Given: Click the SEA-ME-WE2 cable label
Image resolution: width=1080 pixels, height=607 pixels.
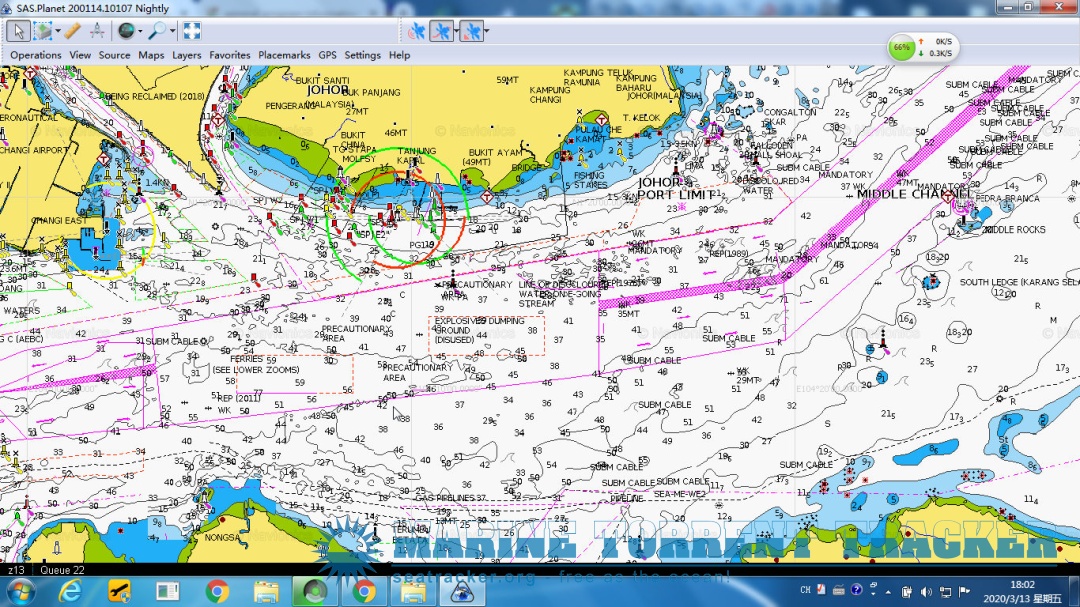Looking at the screenshot, I should (680, 494).
